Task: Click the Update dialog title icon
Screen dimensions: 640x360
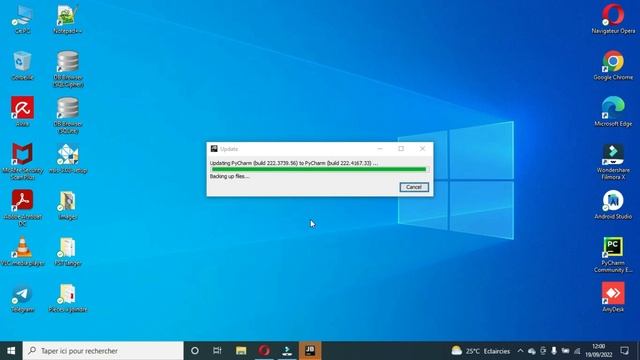Action: pyautogui.click(x=214, y=149)
